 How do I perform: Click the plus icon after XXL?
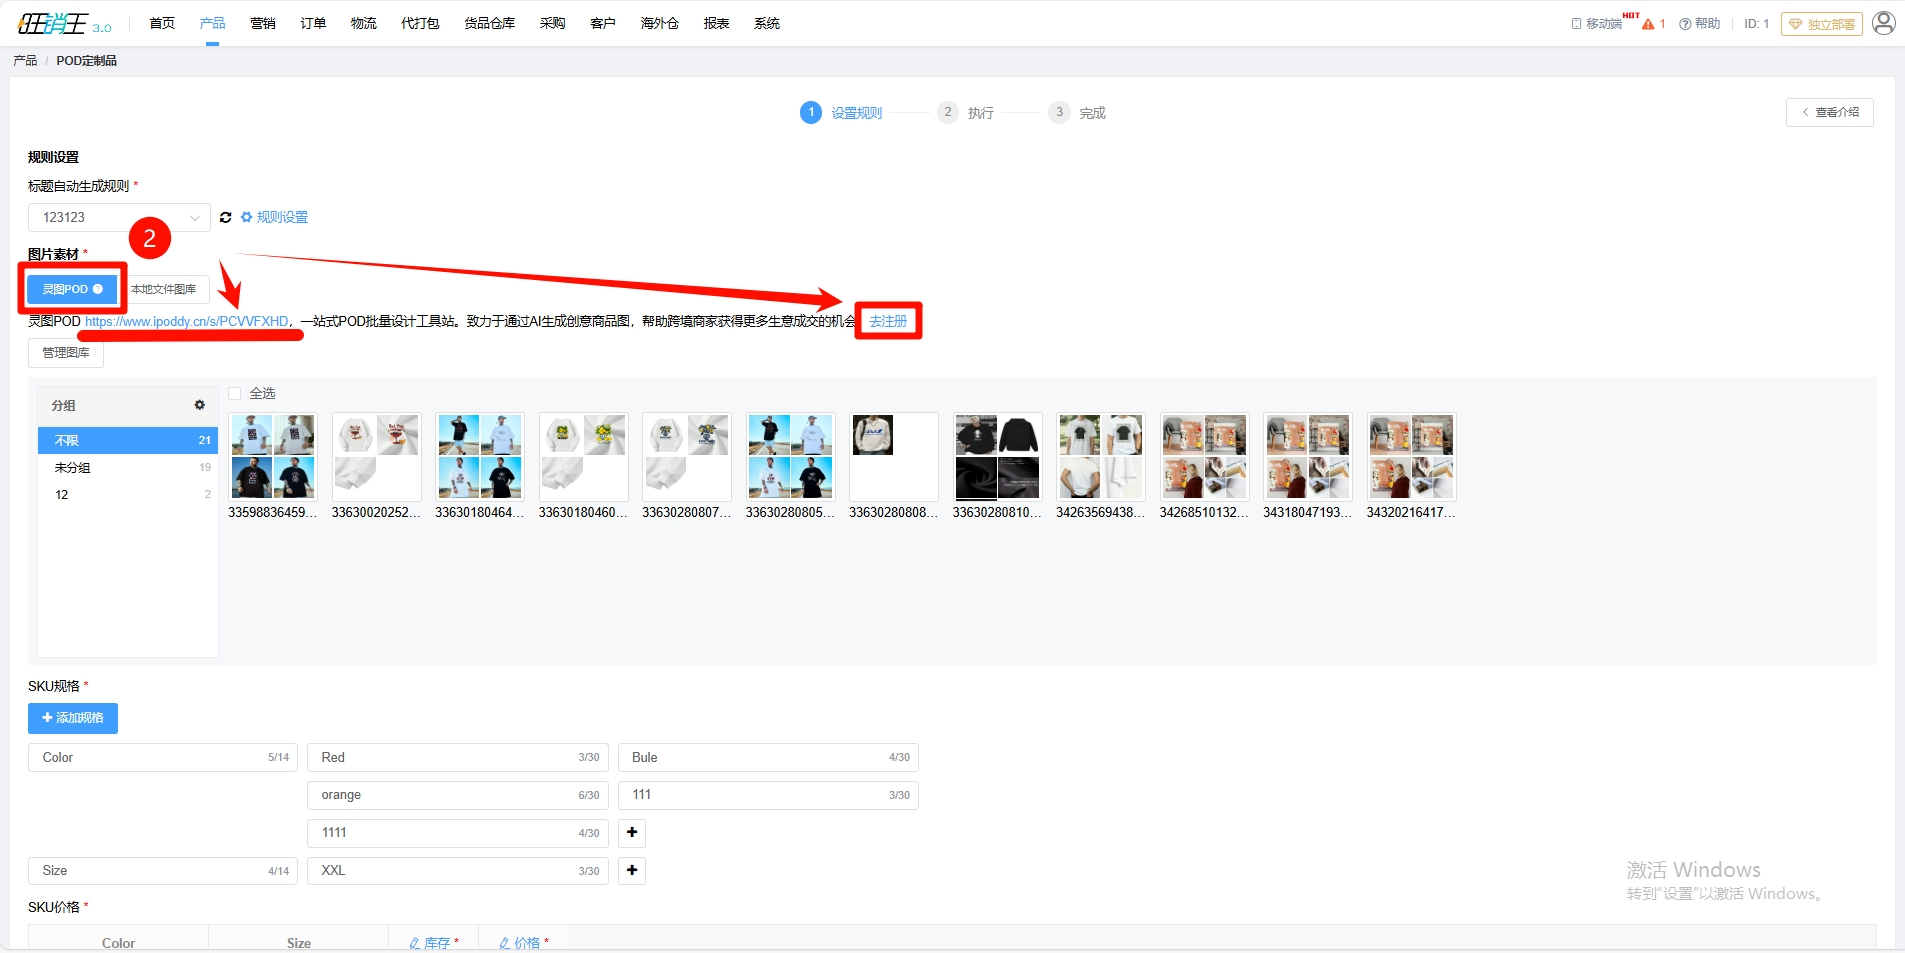click(x=632, y=871)
